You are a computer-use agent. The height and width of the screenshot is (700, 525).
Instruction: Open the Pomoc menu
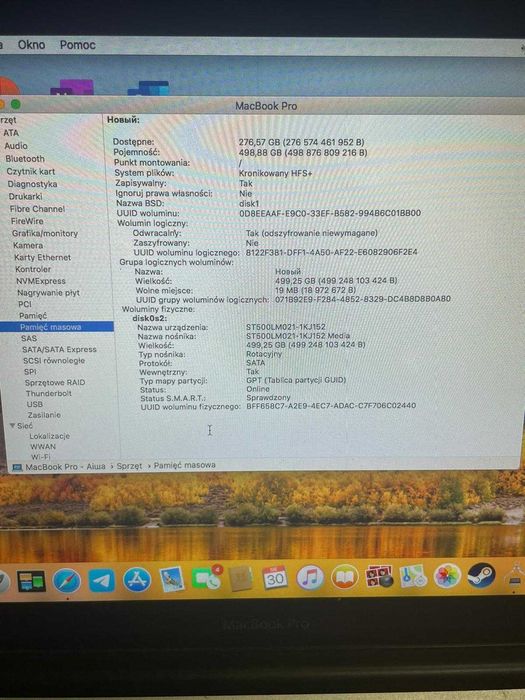(78, 45)
